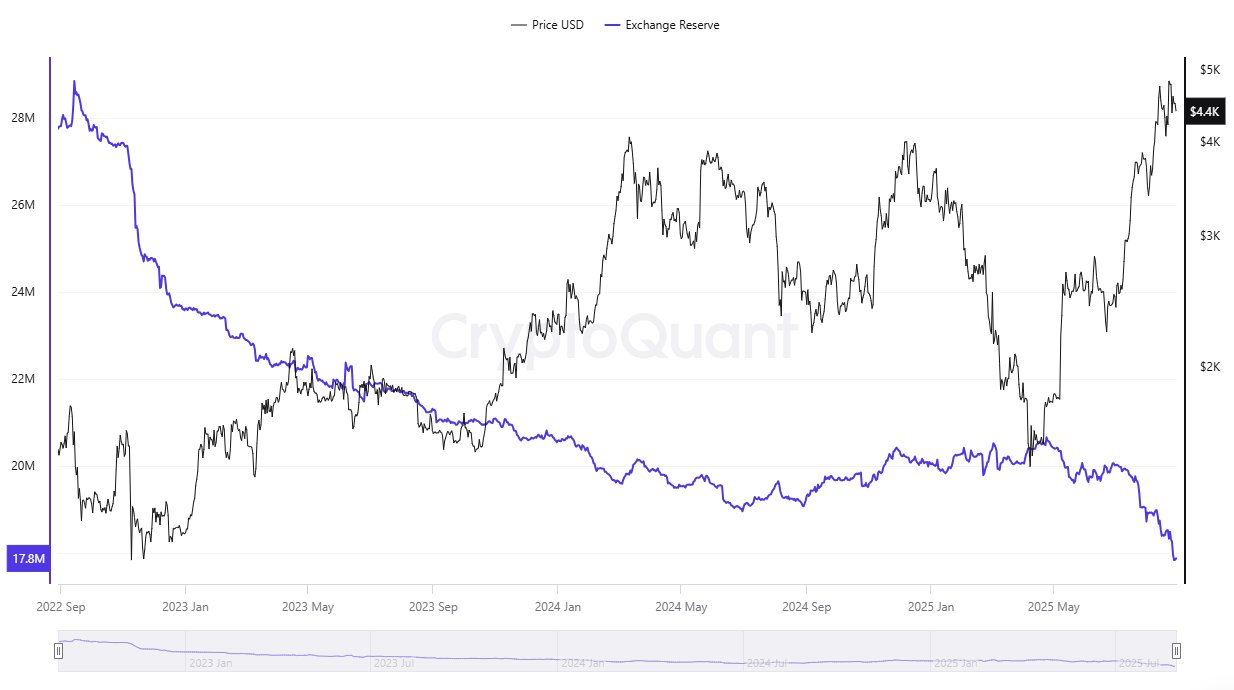Select the 2025 May x-axis label
1234x690 pixels.
click(x=1055, y=606)
